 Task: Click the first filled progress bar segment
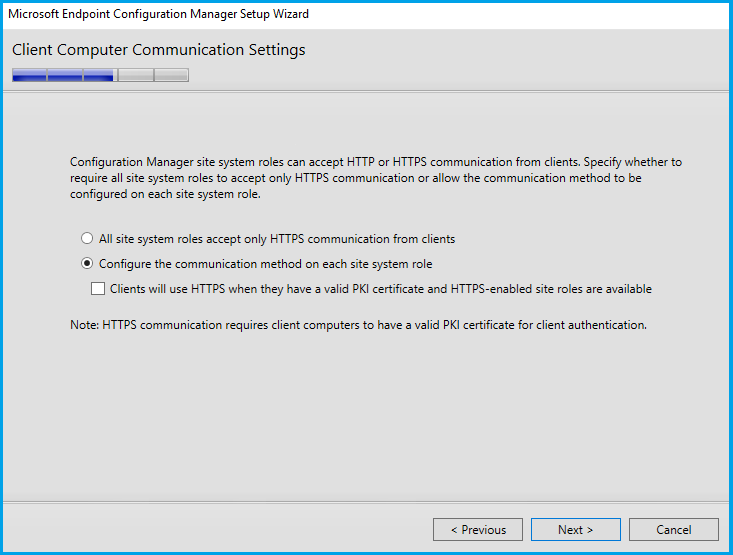29,75
